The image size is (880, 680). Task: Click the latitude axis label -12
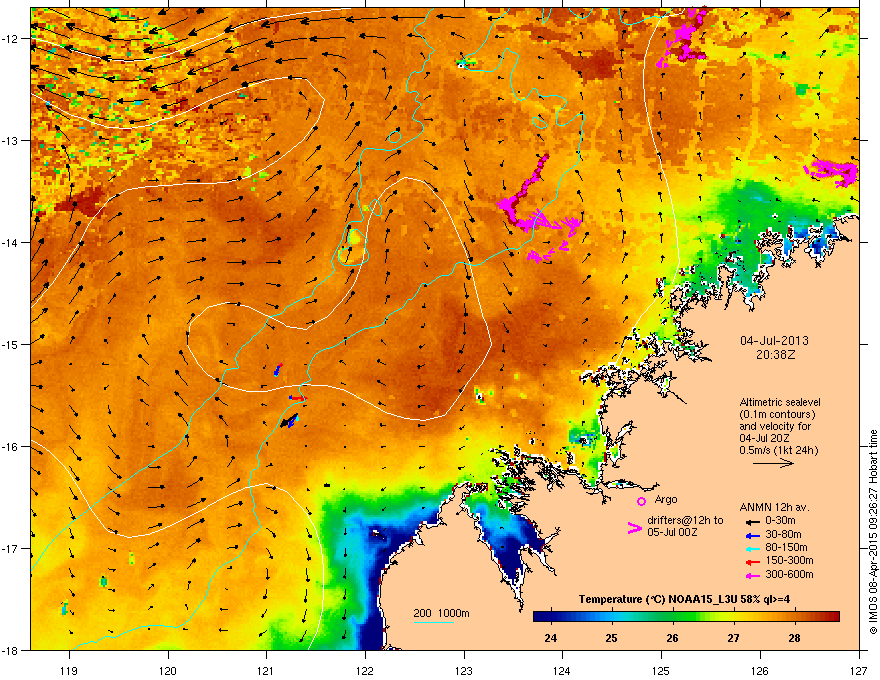click(x=11, y=39)
